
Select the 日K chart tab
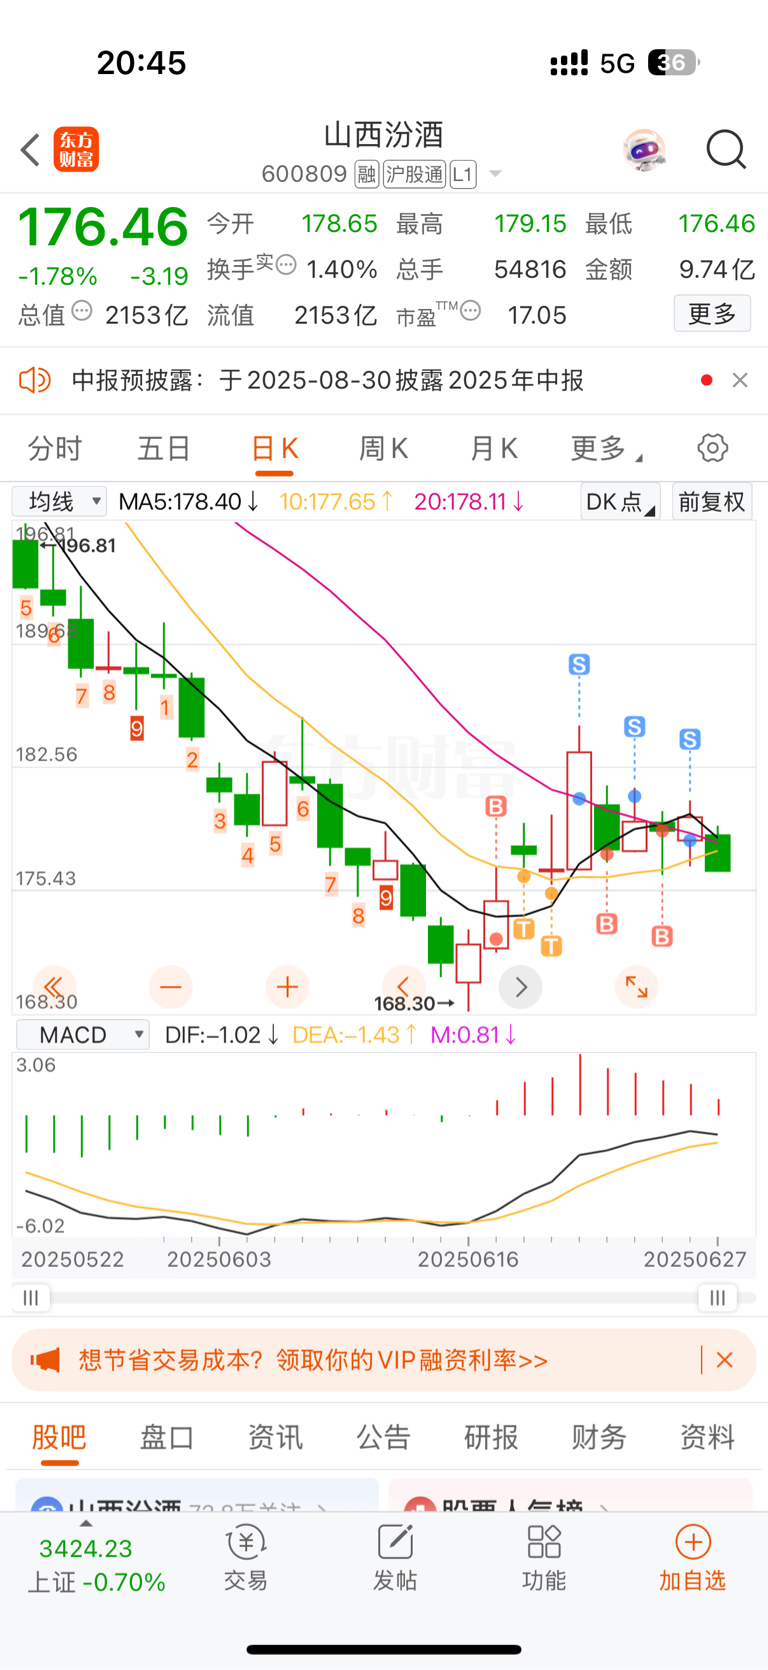click(275, 448)
